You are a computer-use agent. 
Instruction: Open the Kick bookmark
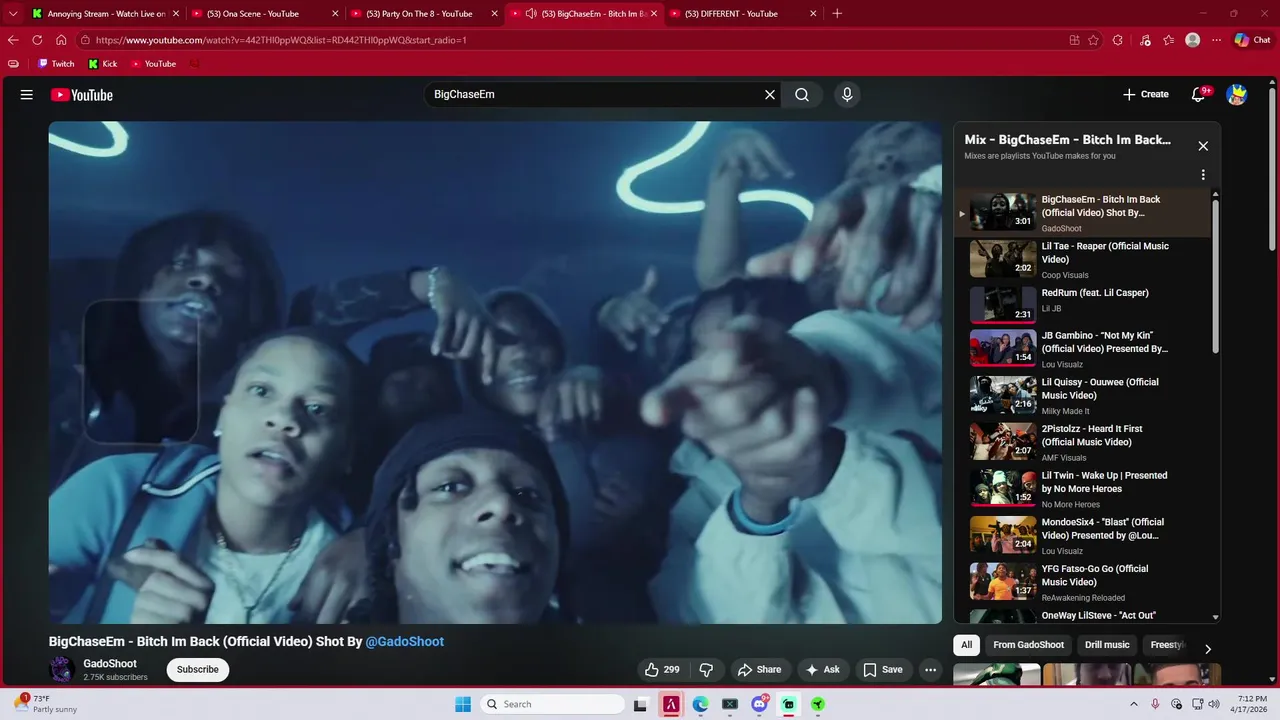(x=103, y=64)
